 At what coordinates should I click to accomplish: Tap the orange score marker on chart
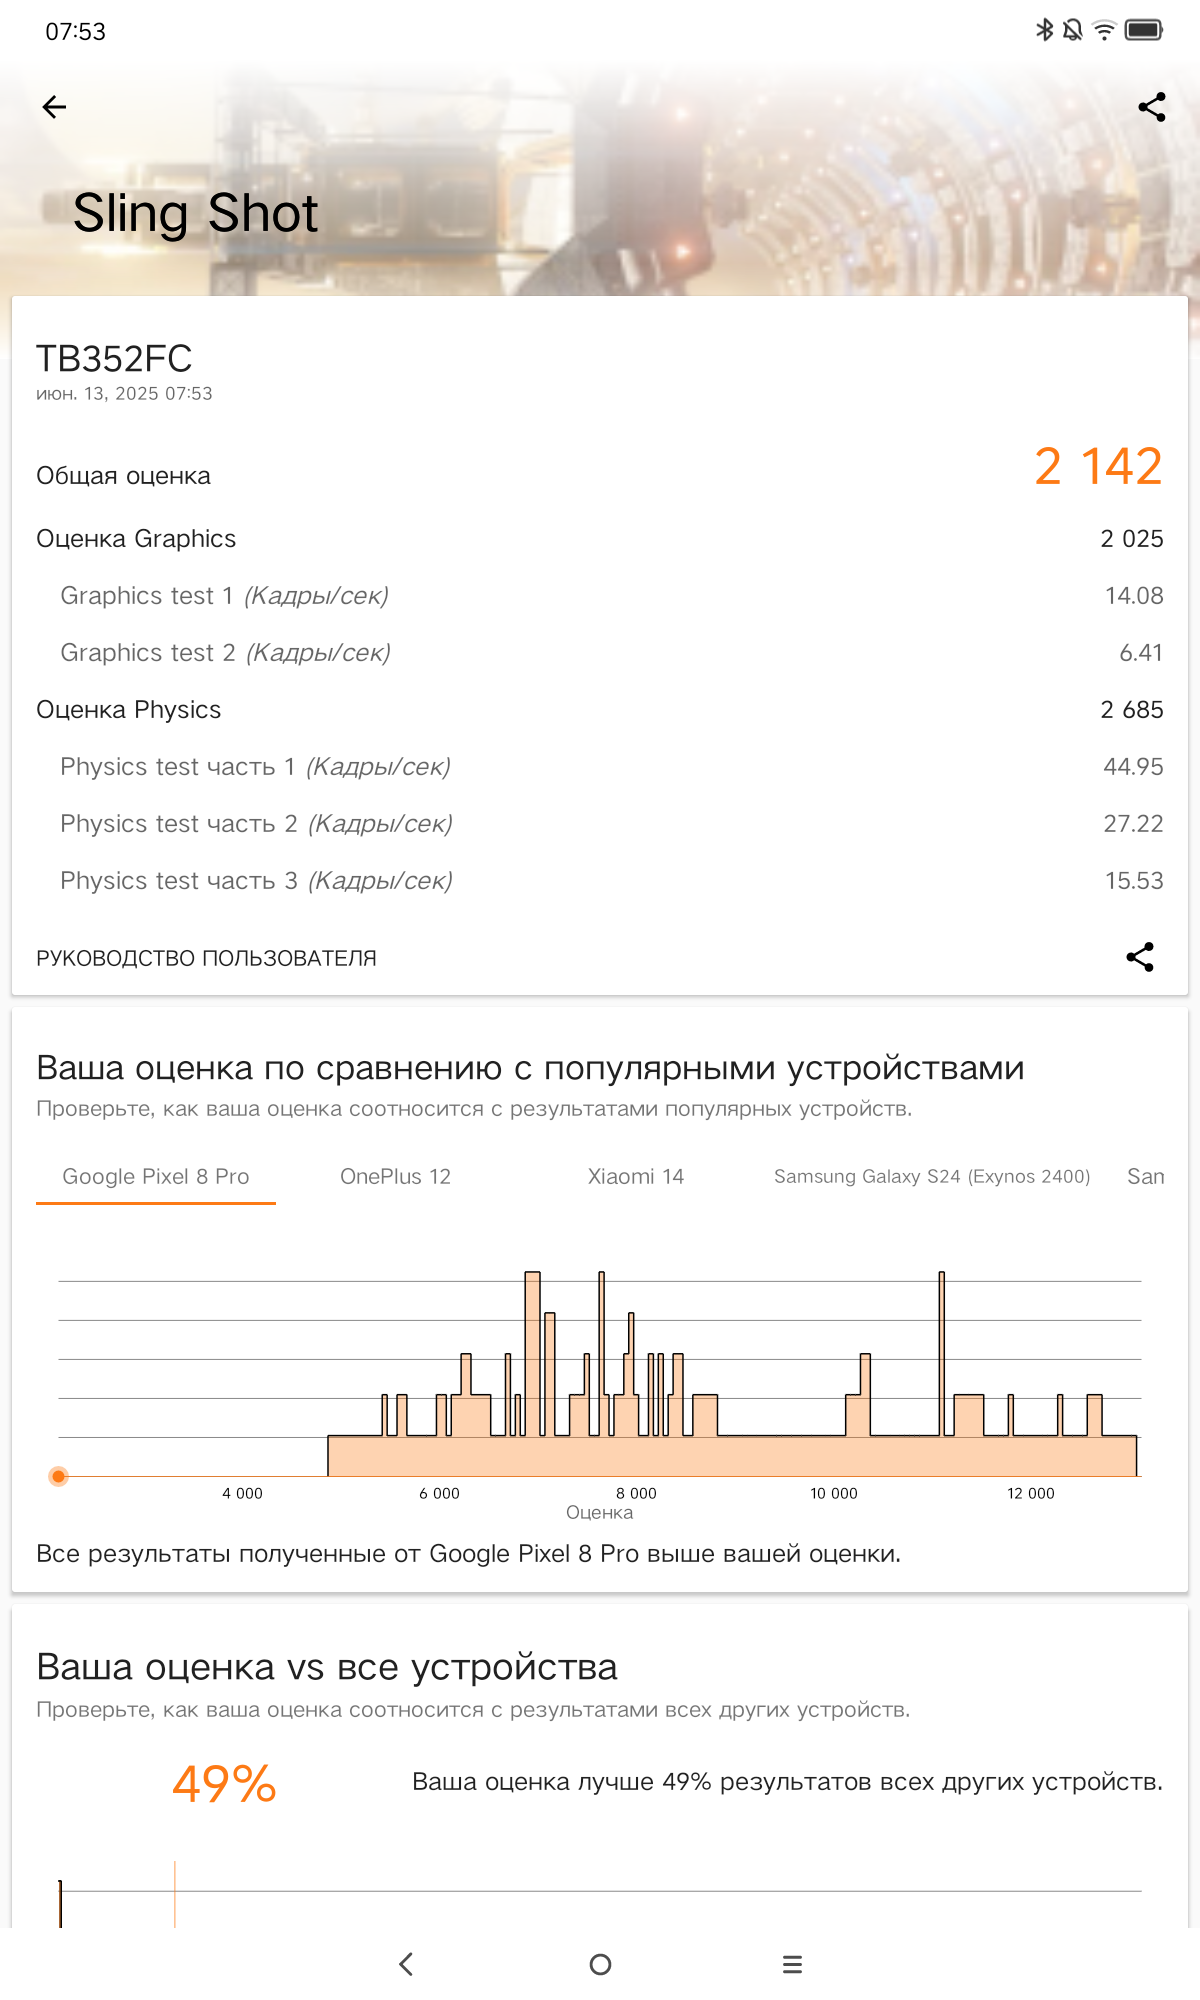[x=59, y=1476]
